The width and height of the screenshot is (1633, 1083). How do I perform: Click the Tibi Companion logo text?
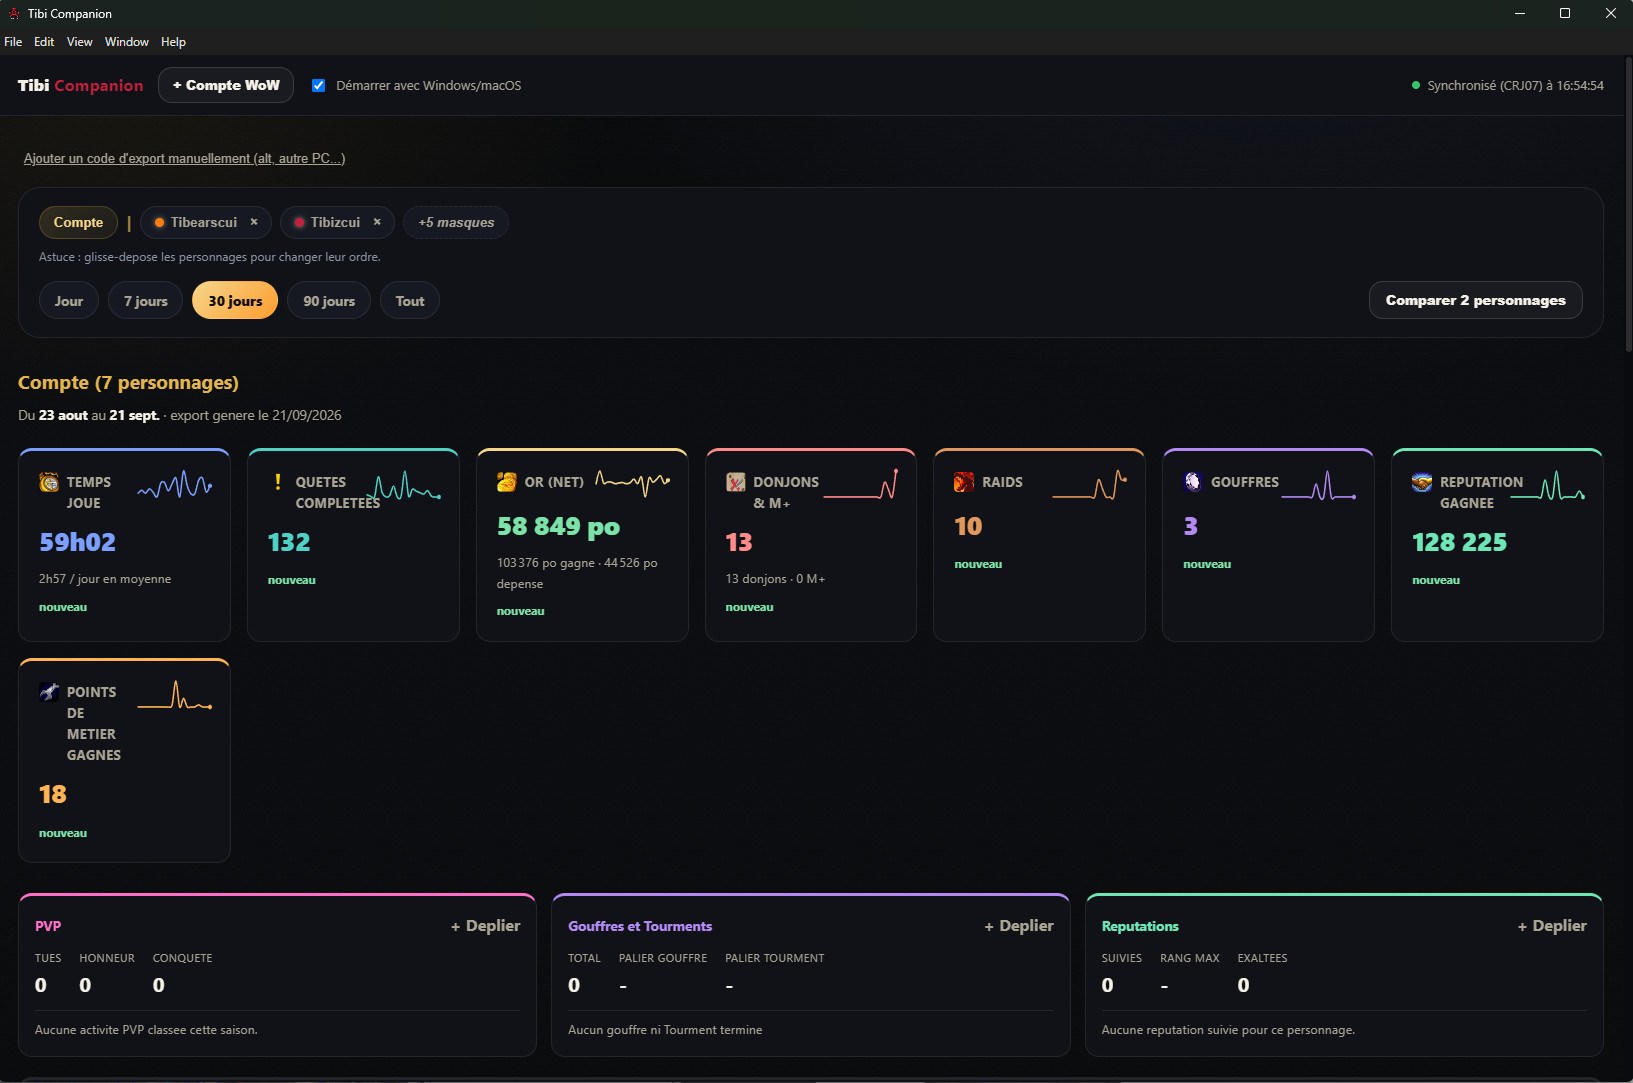(80, 85)
